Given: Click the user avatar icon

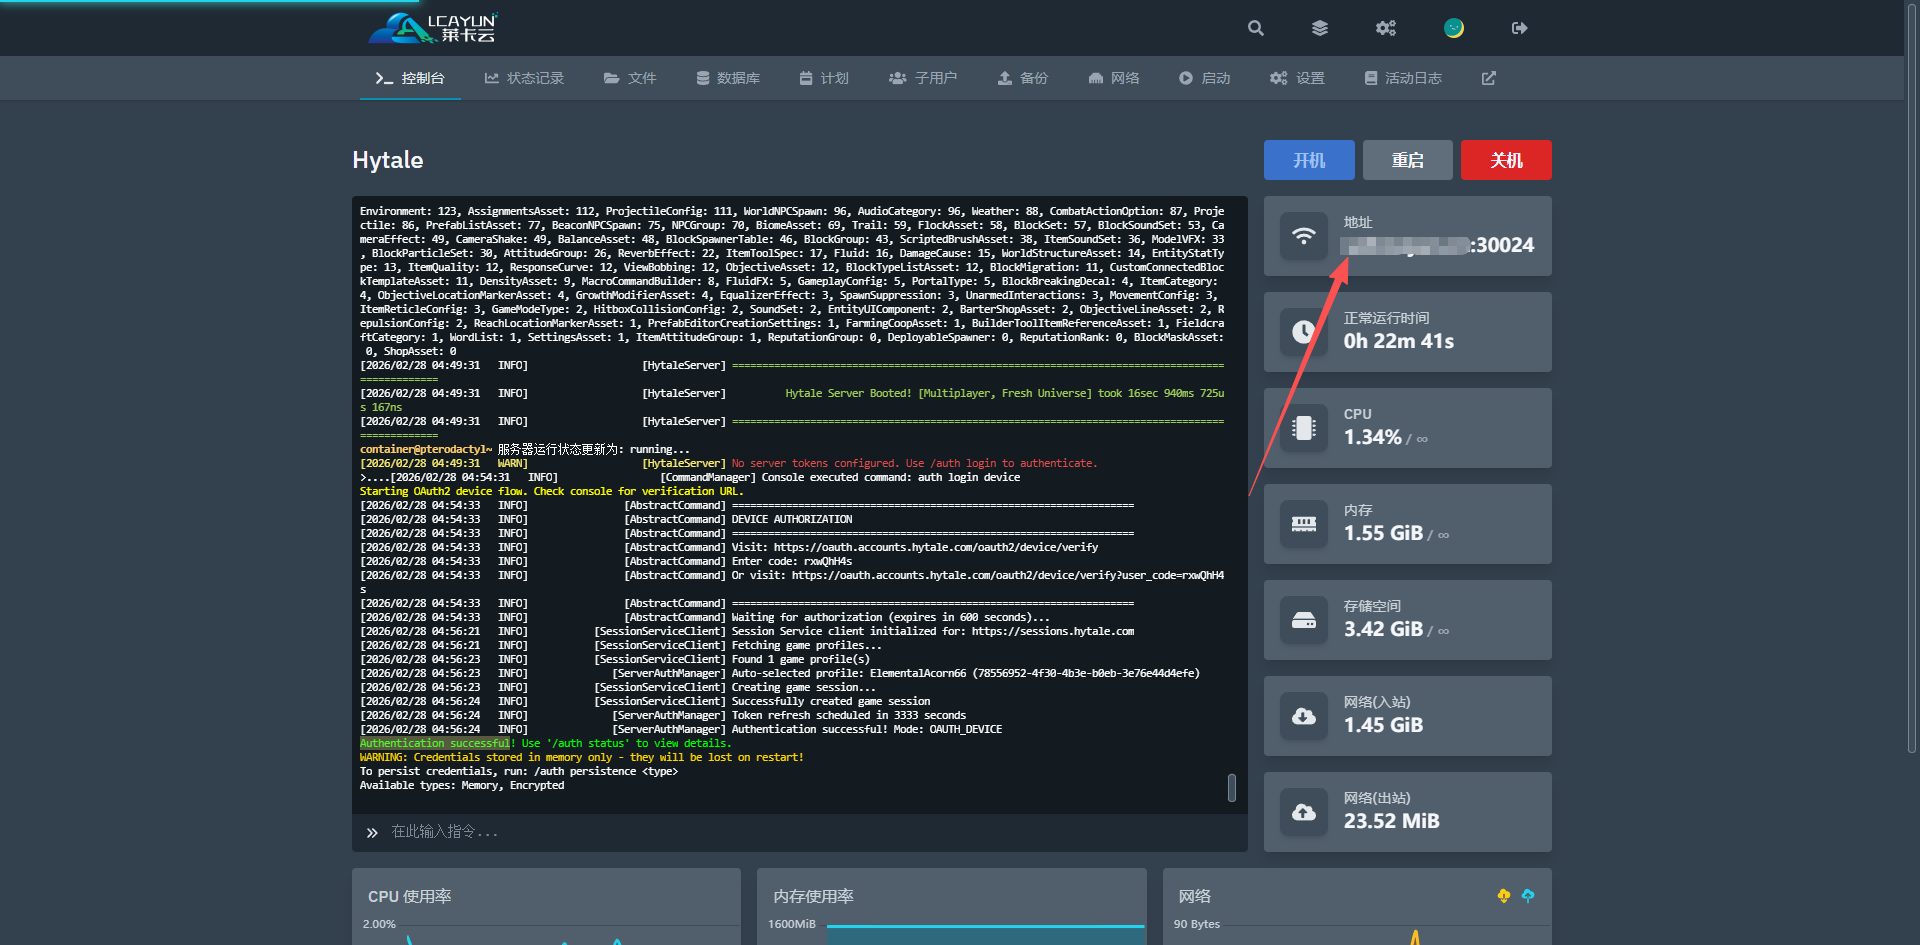Looking at the screenshot, I should tap(1454, 28).
